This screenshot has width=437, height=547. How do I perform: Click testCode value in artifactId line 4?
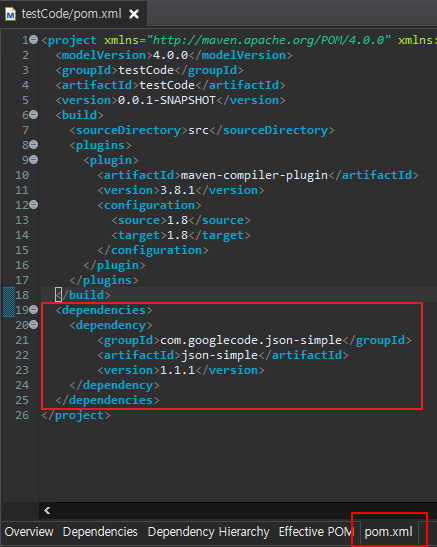pos(167,85)
